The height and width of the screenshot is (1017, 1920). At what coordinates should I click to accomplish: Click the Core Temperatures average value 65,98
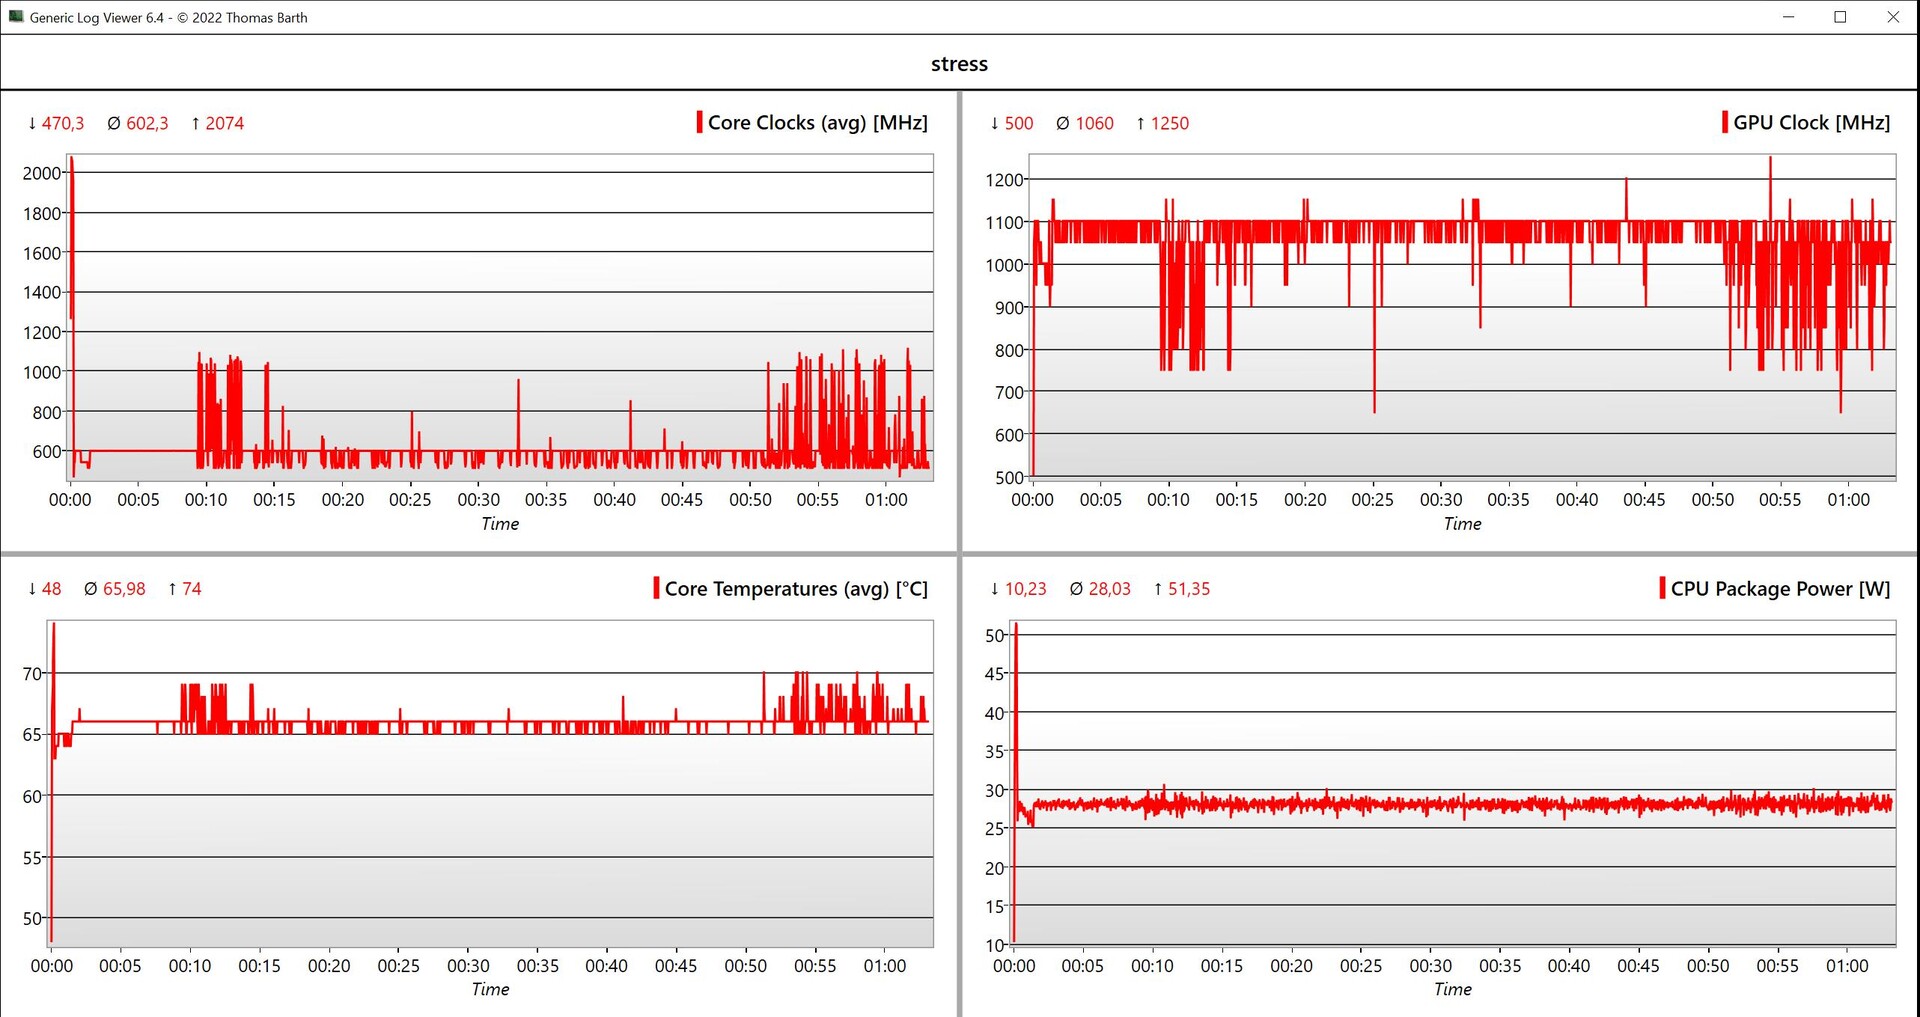click(x=124, y=589)
